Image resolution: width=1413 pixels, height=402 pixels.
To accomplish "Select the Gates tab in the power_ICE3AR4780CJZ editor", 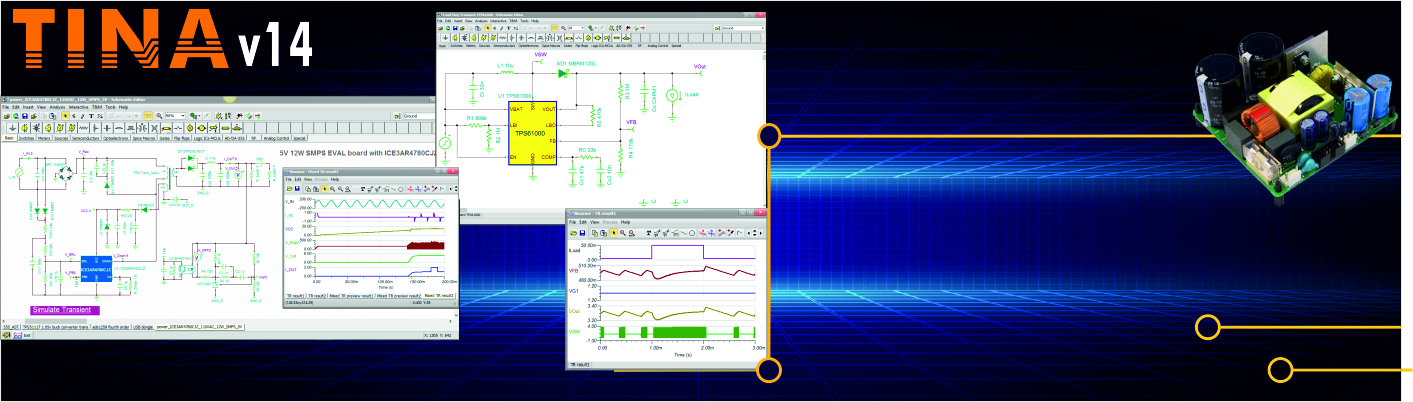I will coord(165,138).
